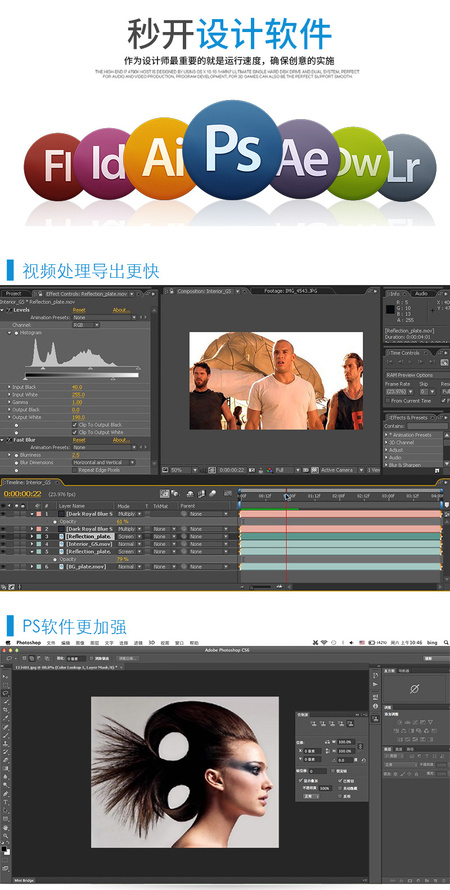
Task: Click the Wi-Fi icon in macOS menu bar
Action: [324, 643]
